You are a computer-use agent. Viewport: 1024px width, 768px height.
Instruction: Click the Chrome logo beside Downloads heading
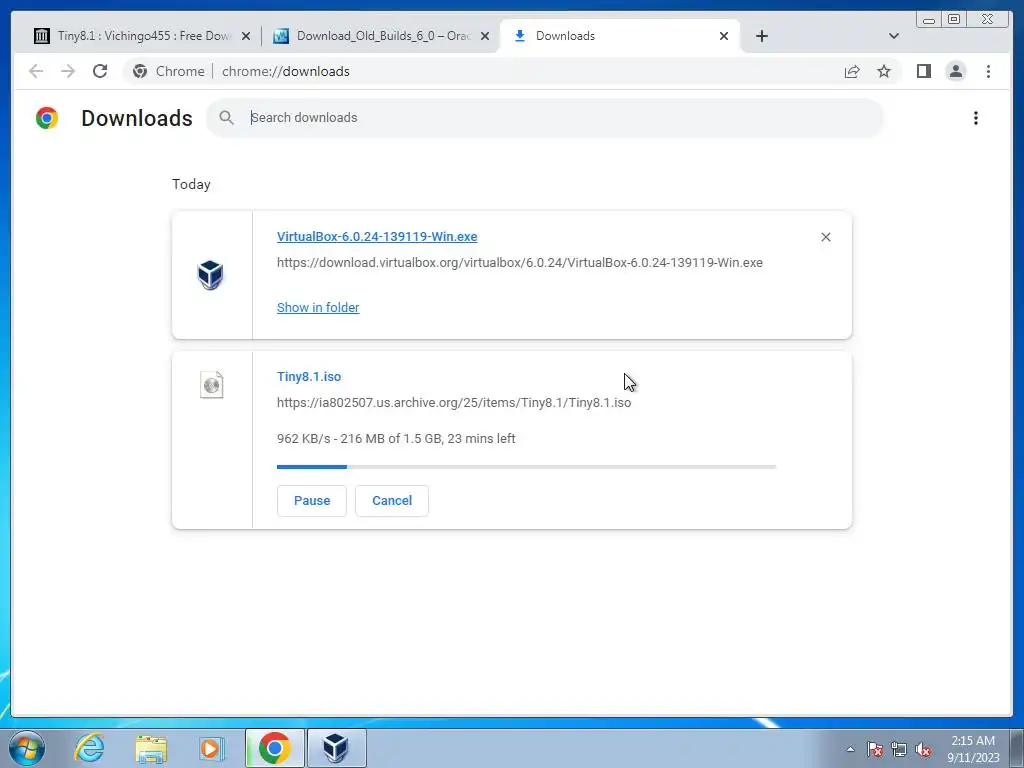coord(47,118)
